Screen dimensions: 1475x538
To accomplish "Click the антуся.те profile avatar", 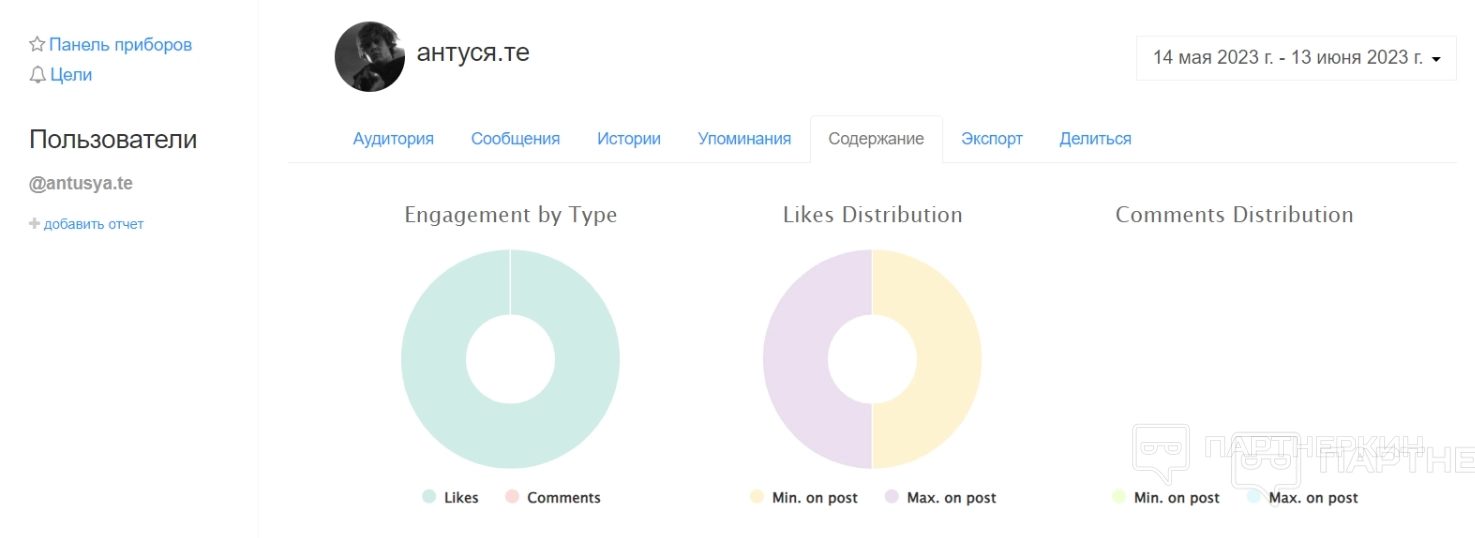I will (x=370, y=57).
